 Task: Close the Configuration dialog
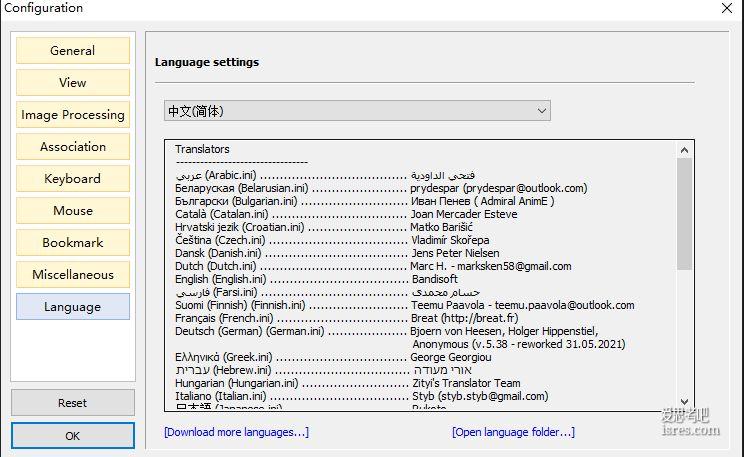pos(726,8)
